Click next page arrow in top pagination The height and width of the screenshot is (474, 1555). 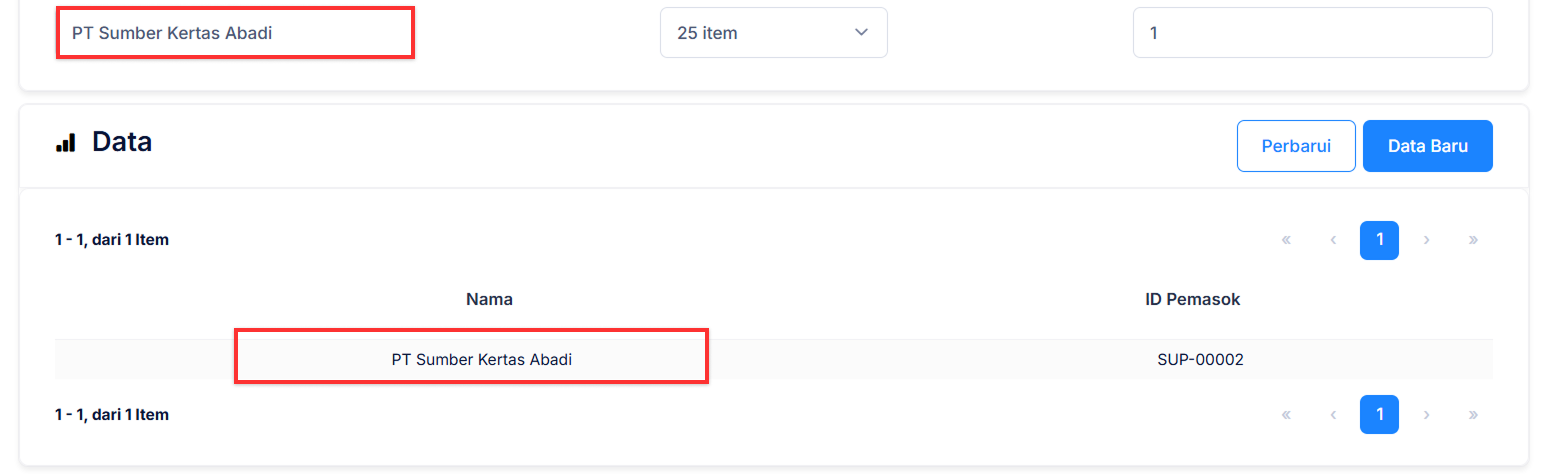pyautogui.click(x=1426, y=240)
